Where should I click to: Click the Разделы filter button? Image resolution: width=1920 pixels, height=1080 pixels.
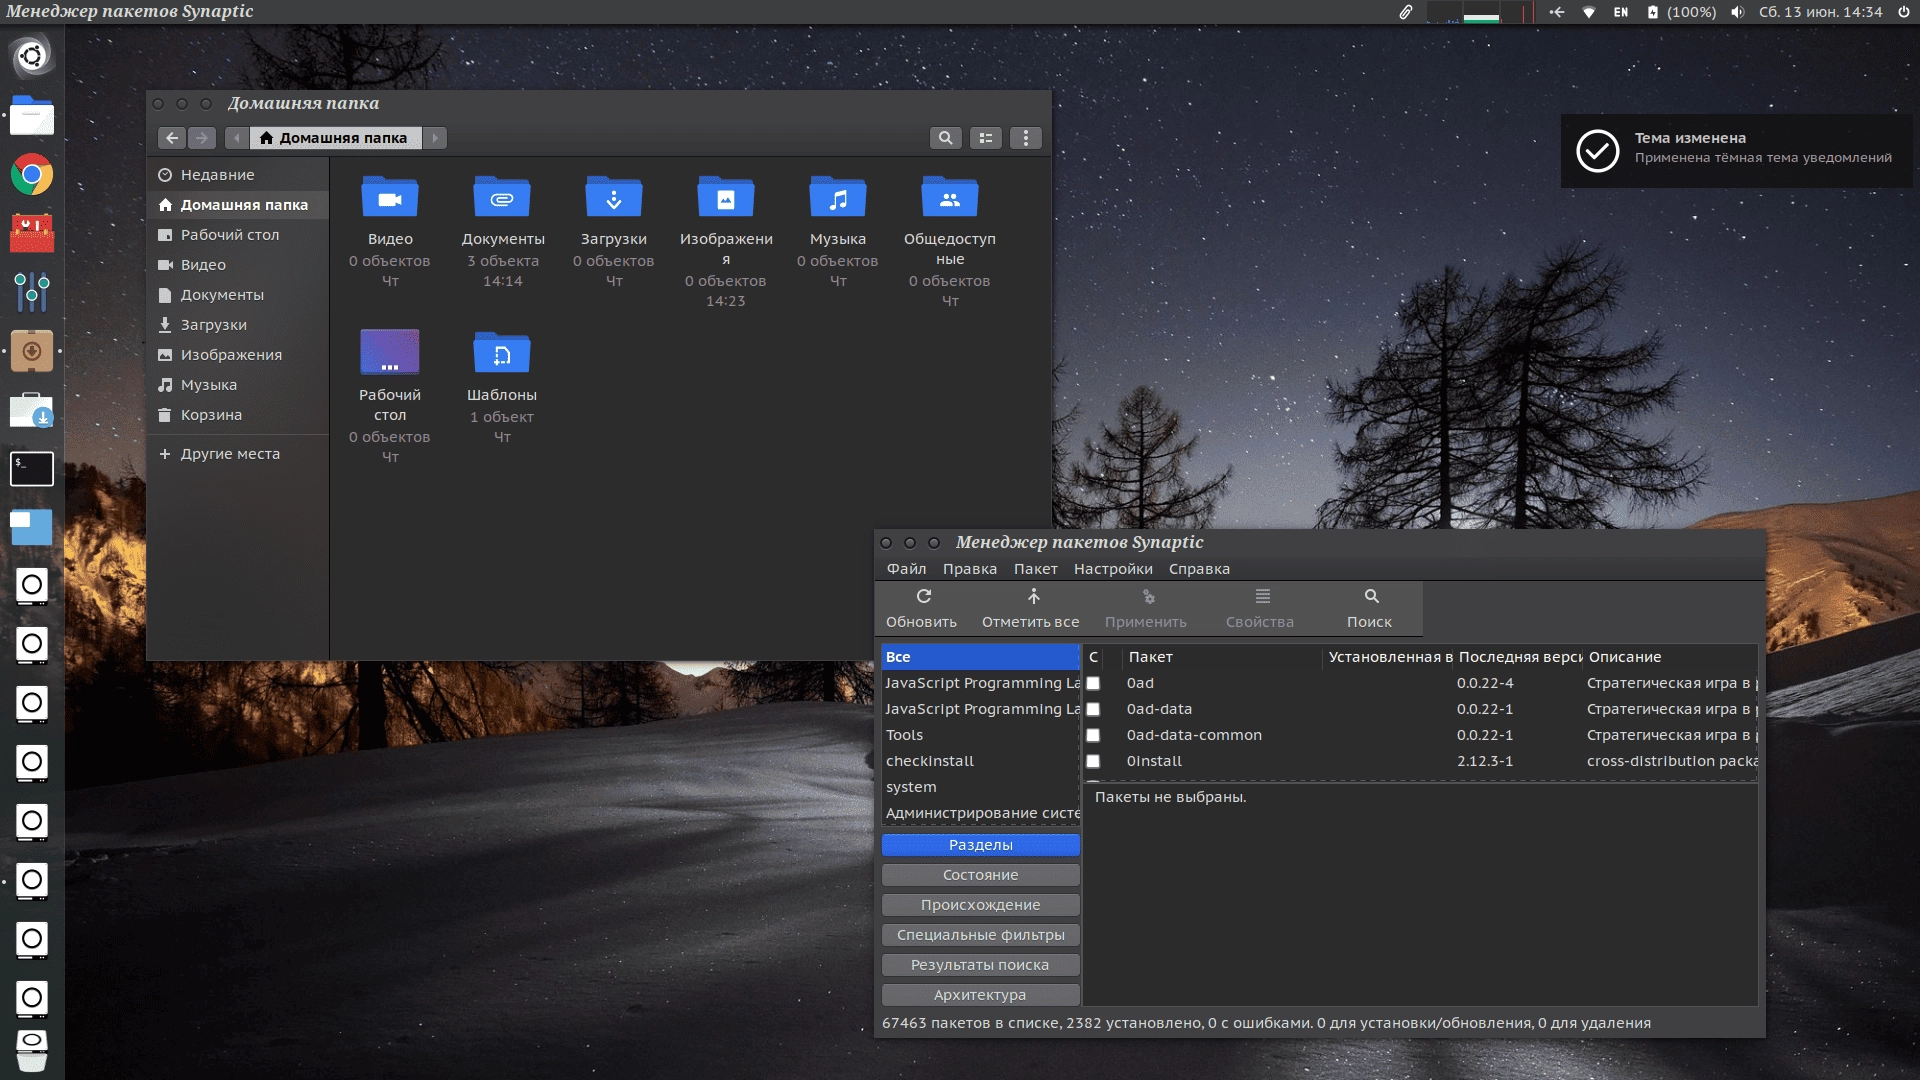click(980, 845)
